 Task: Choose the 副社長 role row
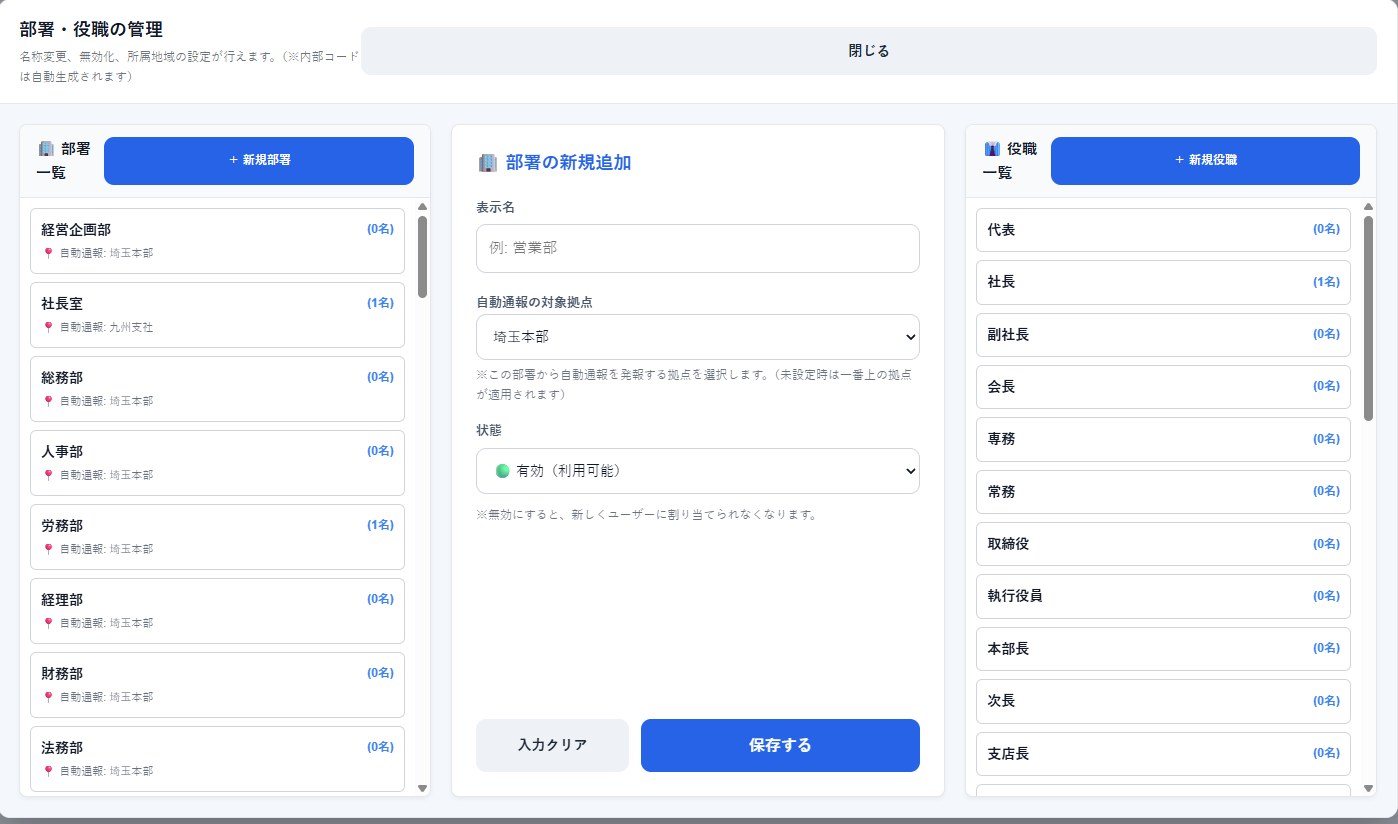pos(1163,334)
